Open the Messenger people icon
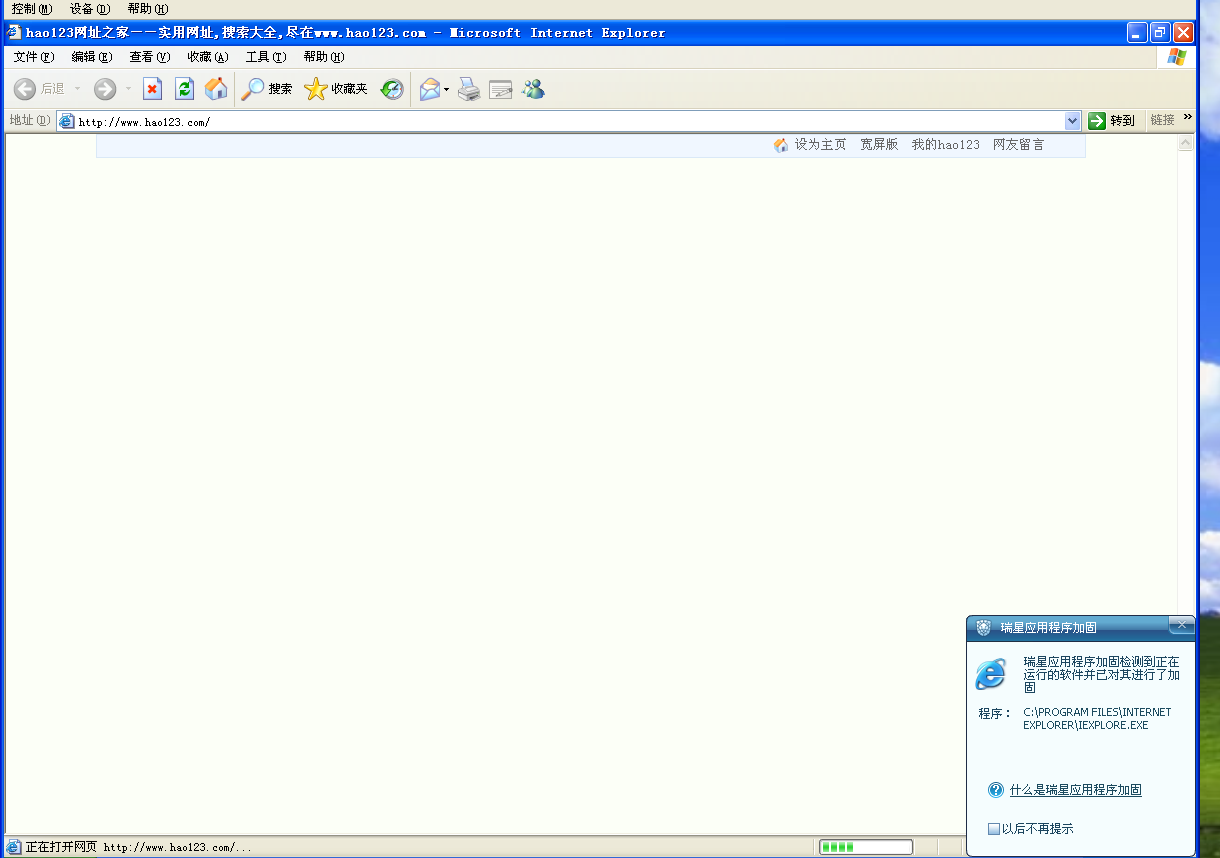 pos(533,89)
